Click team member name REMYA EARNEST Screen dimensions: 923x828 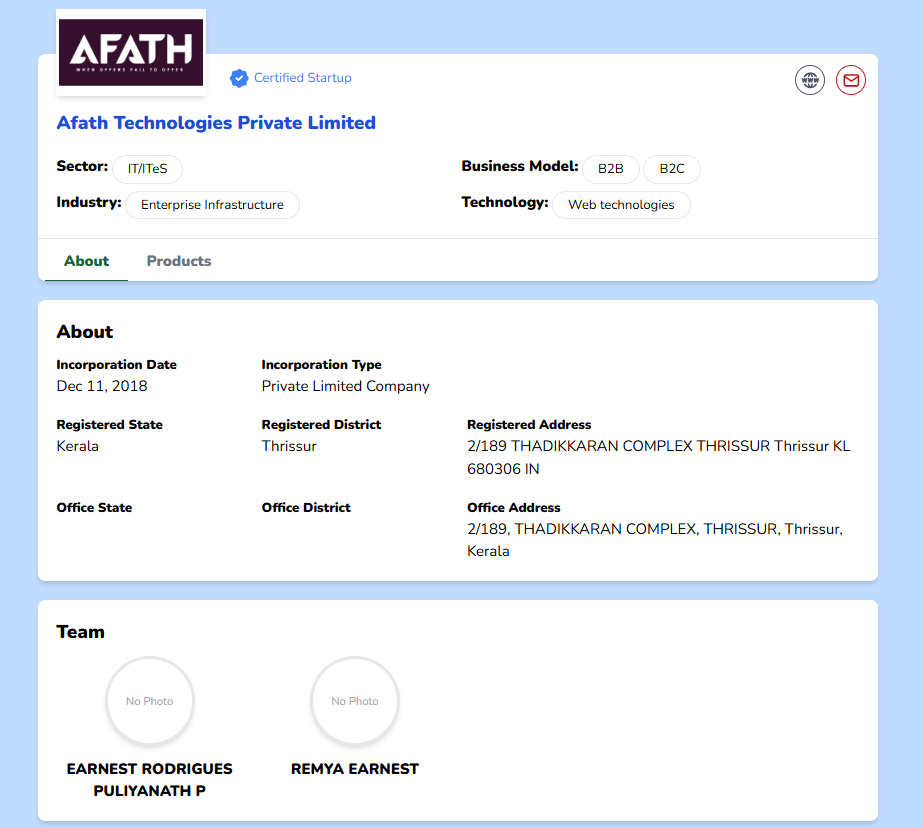[x=355, y=769]
